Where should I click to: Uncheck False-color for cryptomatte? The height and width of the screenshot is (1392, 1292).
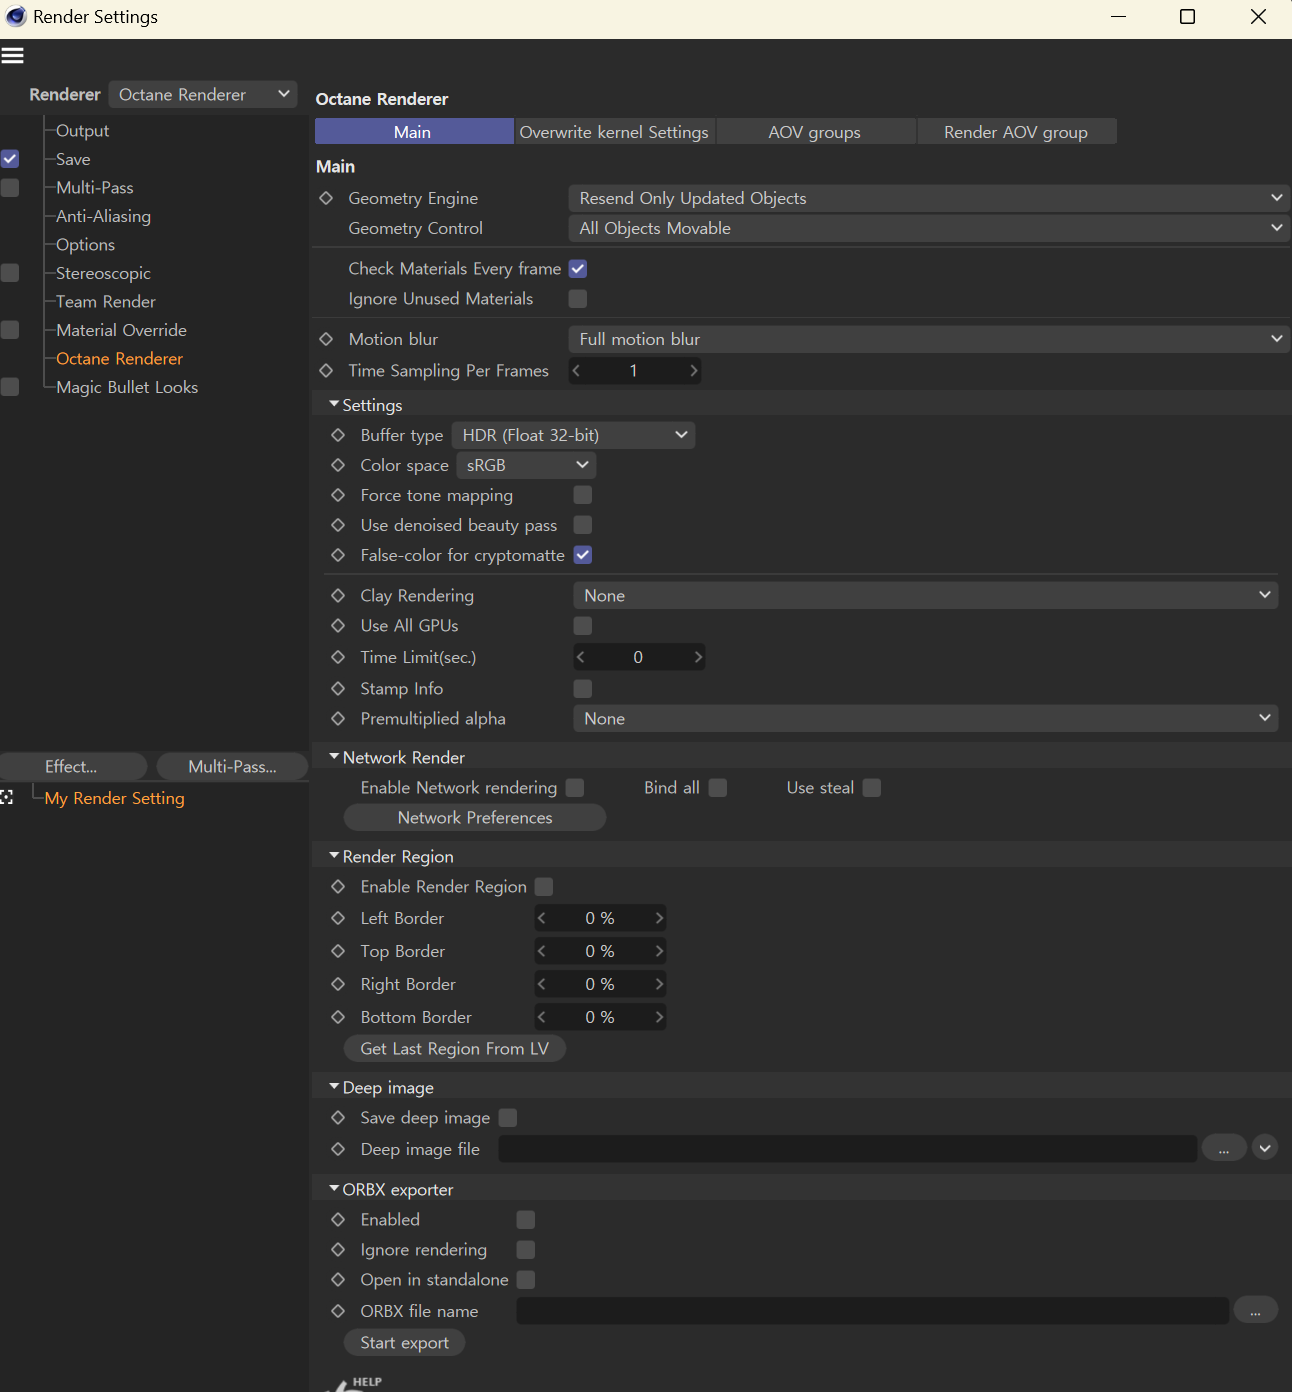tap(583, 555)
